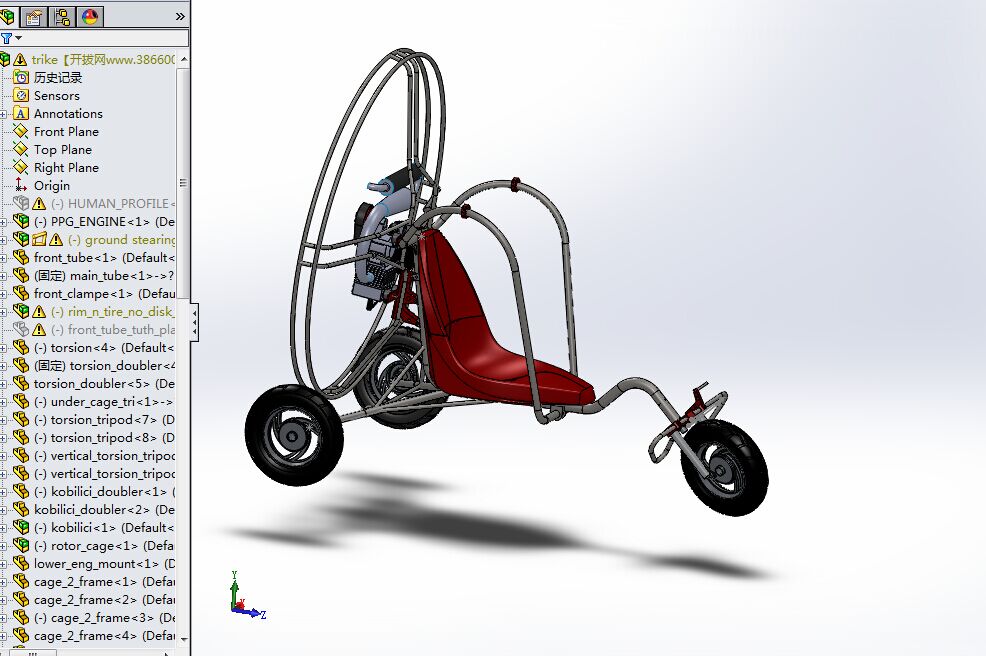Expand the PPG_ENGINE<1> node
Image resolution: width=986 pixels, height=656 pixels.
click(4, 222)
